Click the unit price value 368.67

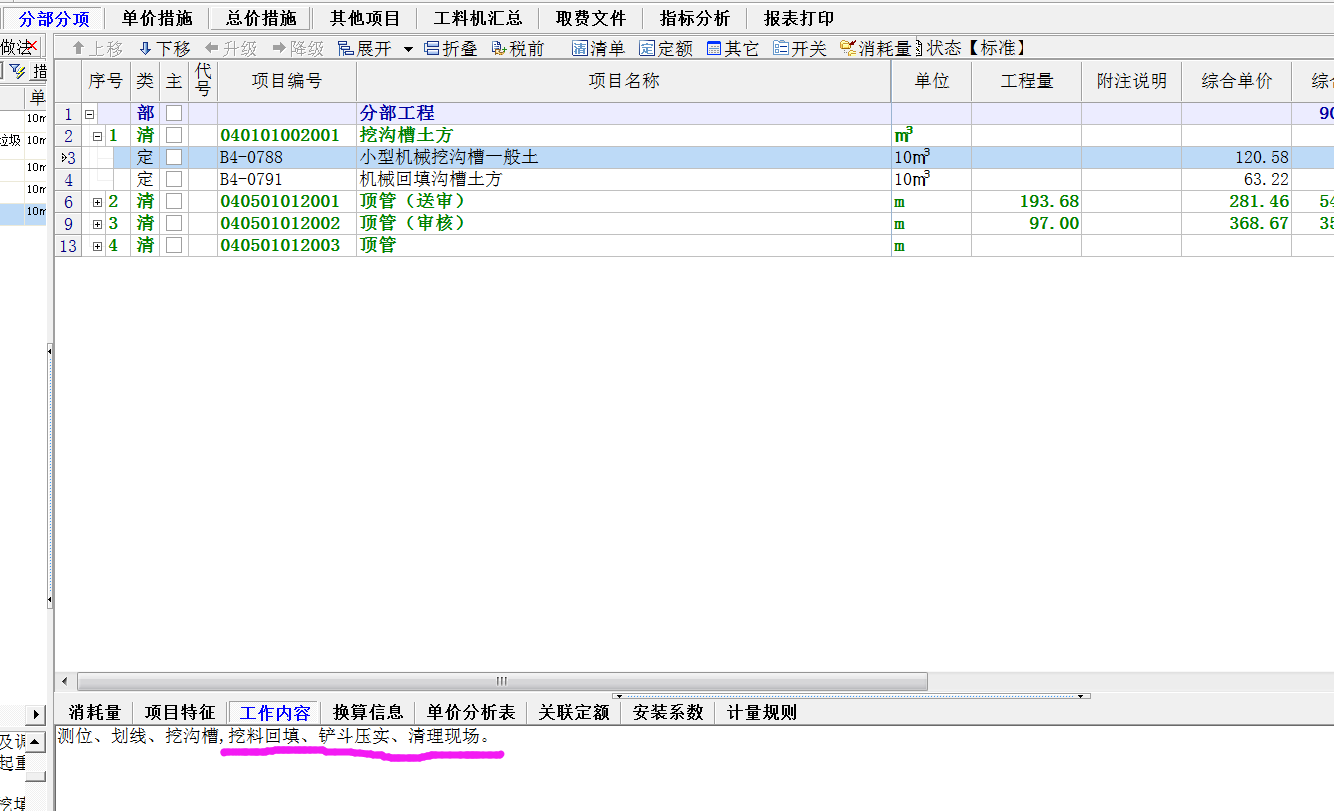pyautogui.click(x=1259, y=223)
